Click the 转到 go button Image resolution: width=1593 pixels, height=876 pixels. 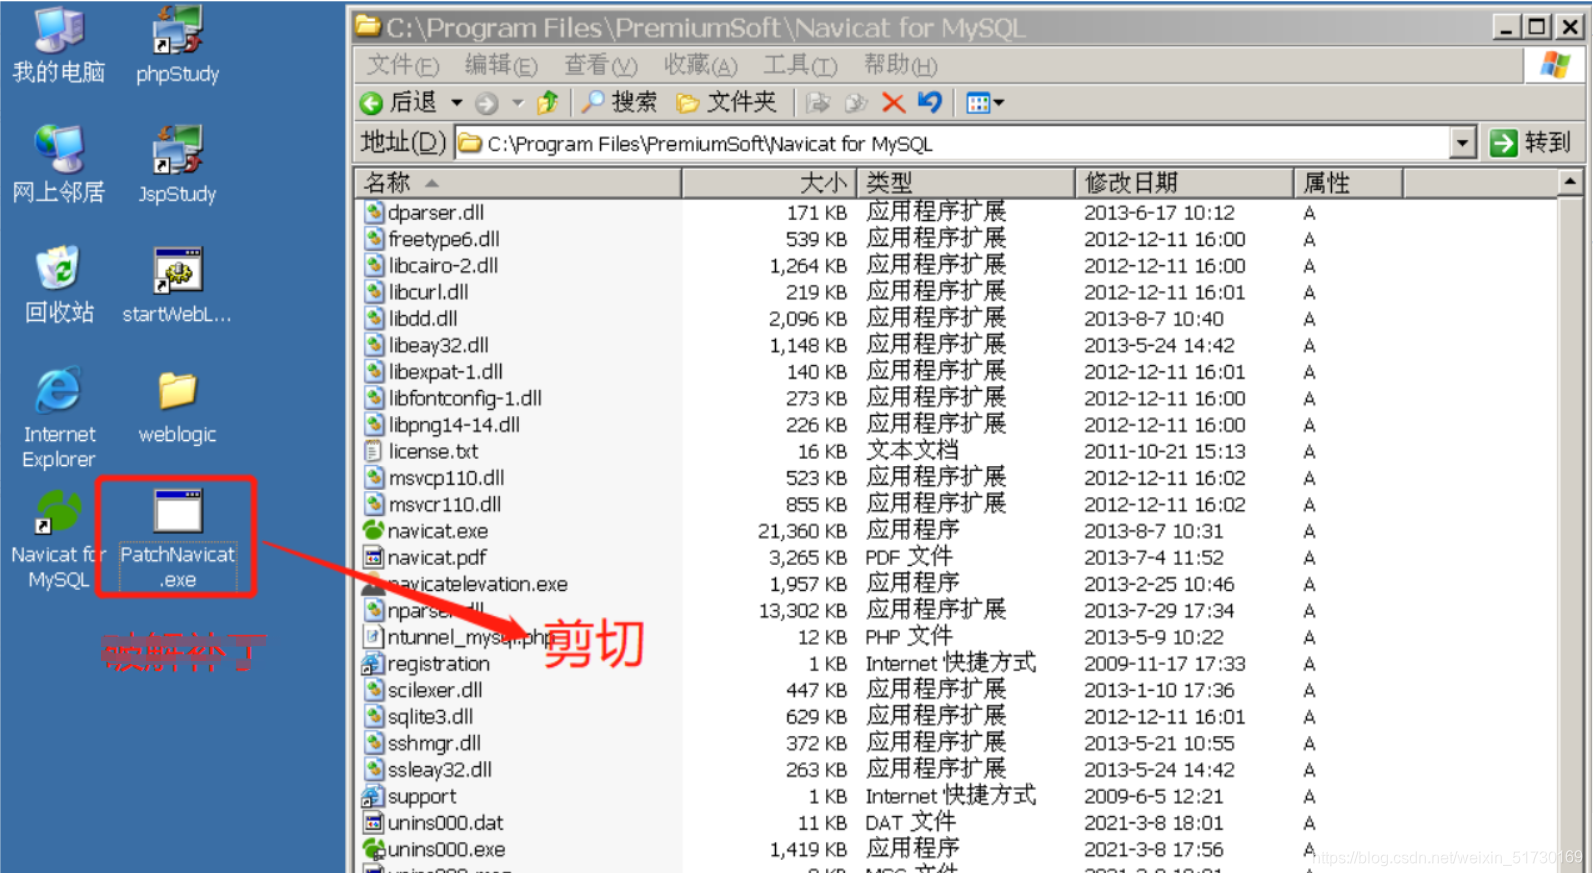[x=1531, y=143]
